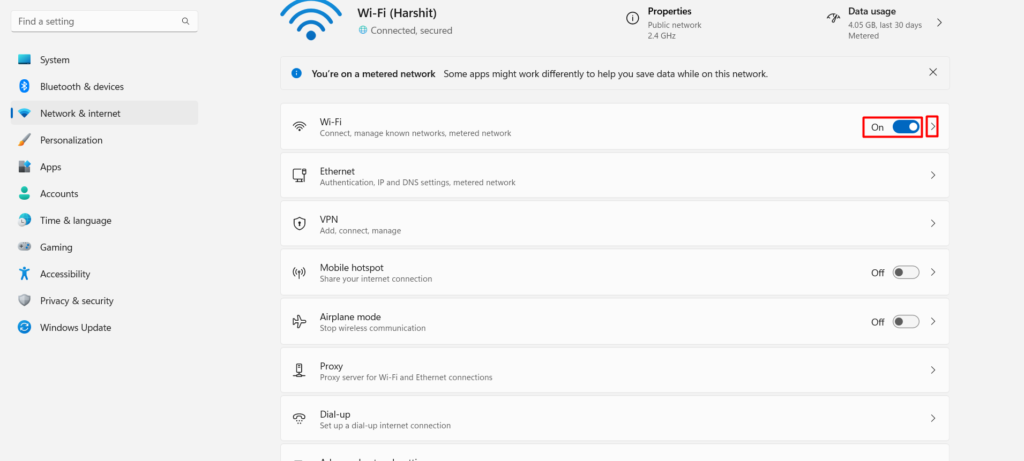The height and width of the screenshot is (461, 1024).
Task: Click the Data usage gauge icon
Action: [x=832, y=19]
